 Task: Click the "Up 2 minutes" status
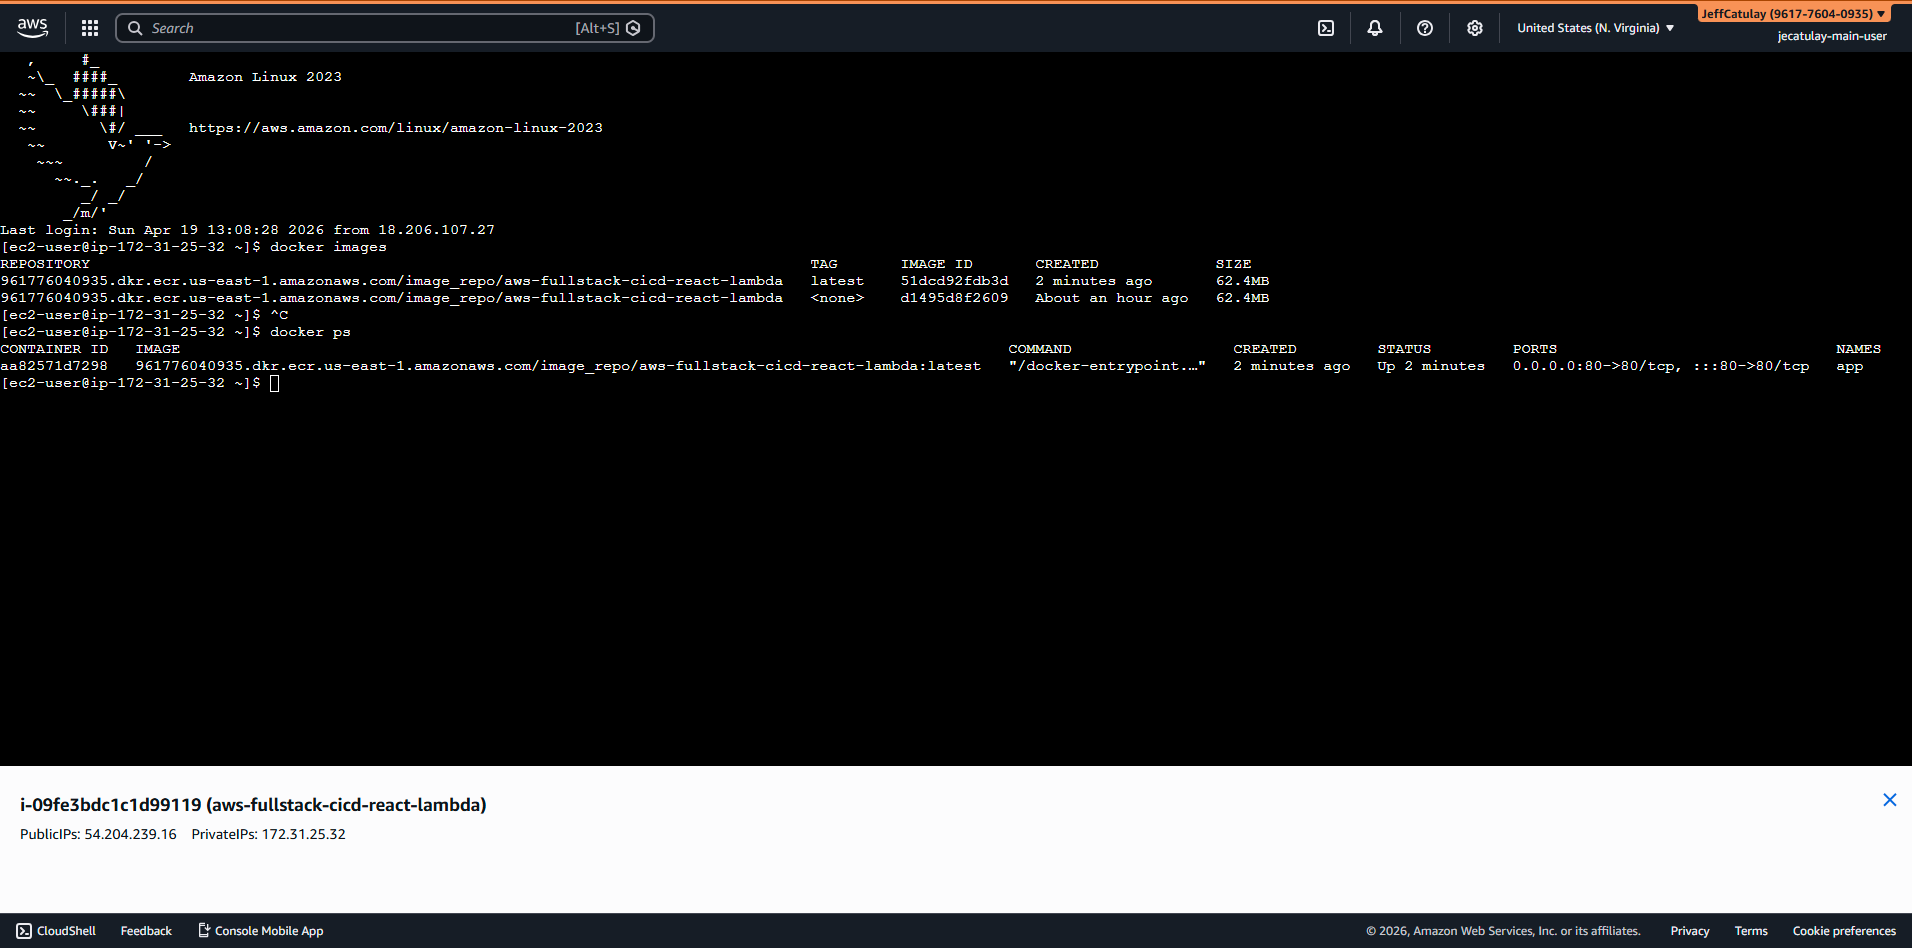click(1431, 366)
